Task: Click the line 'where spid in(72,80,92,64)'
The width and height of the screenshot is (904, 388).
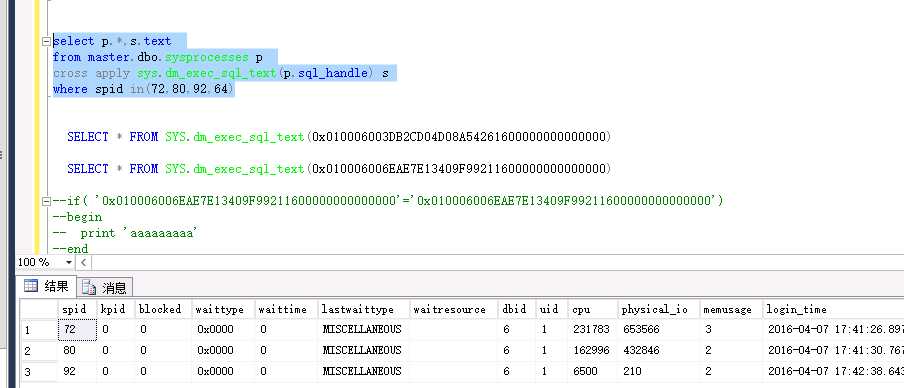Action: click(144, 89)
